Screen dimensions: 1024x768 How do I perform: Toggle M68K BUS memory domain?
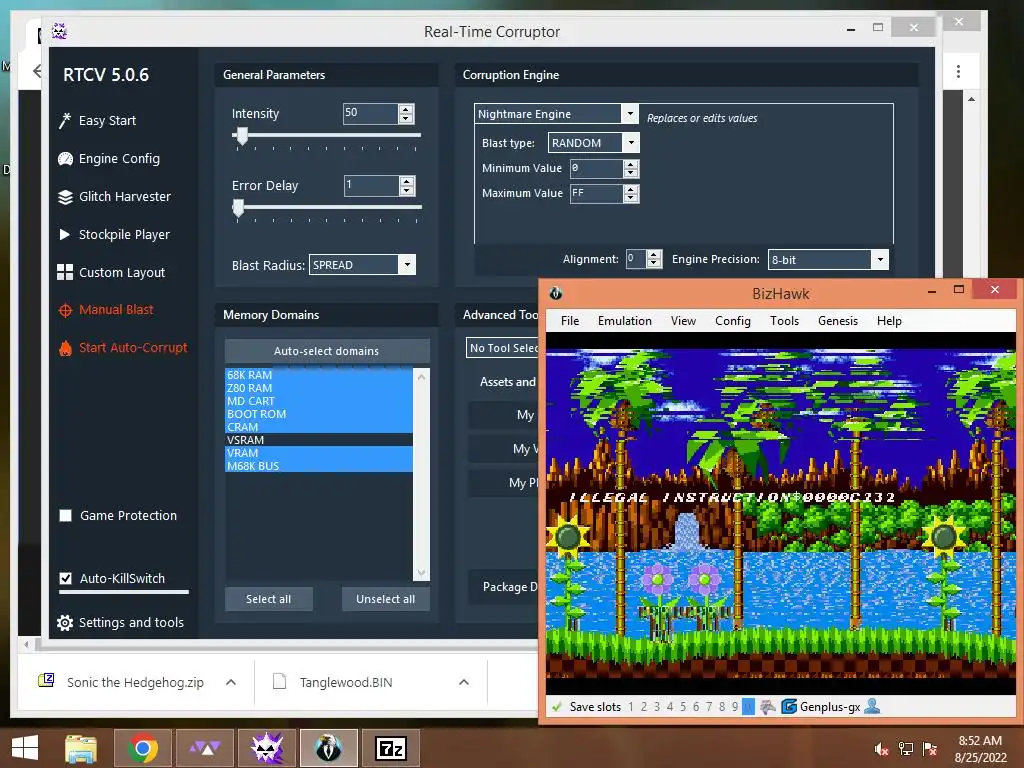pyautogui.click(x=319, y=466)
